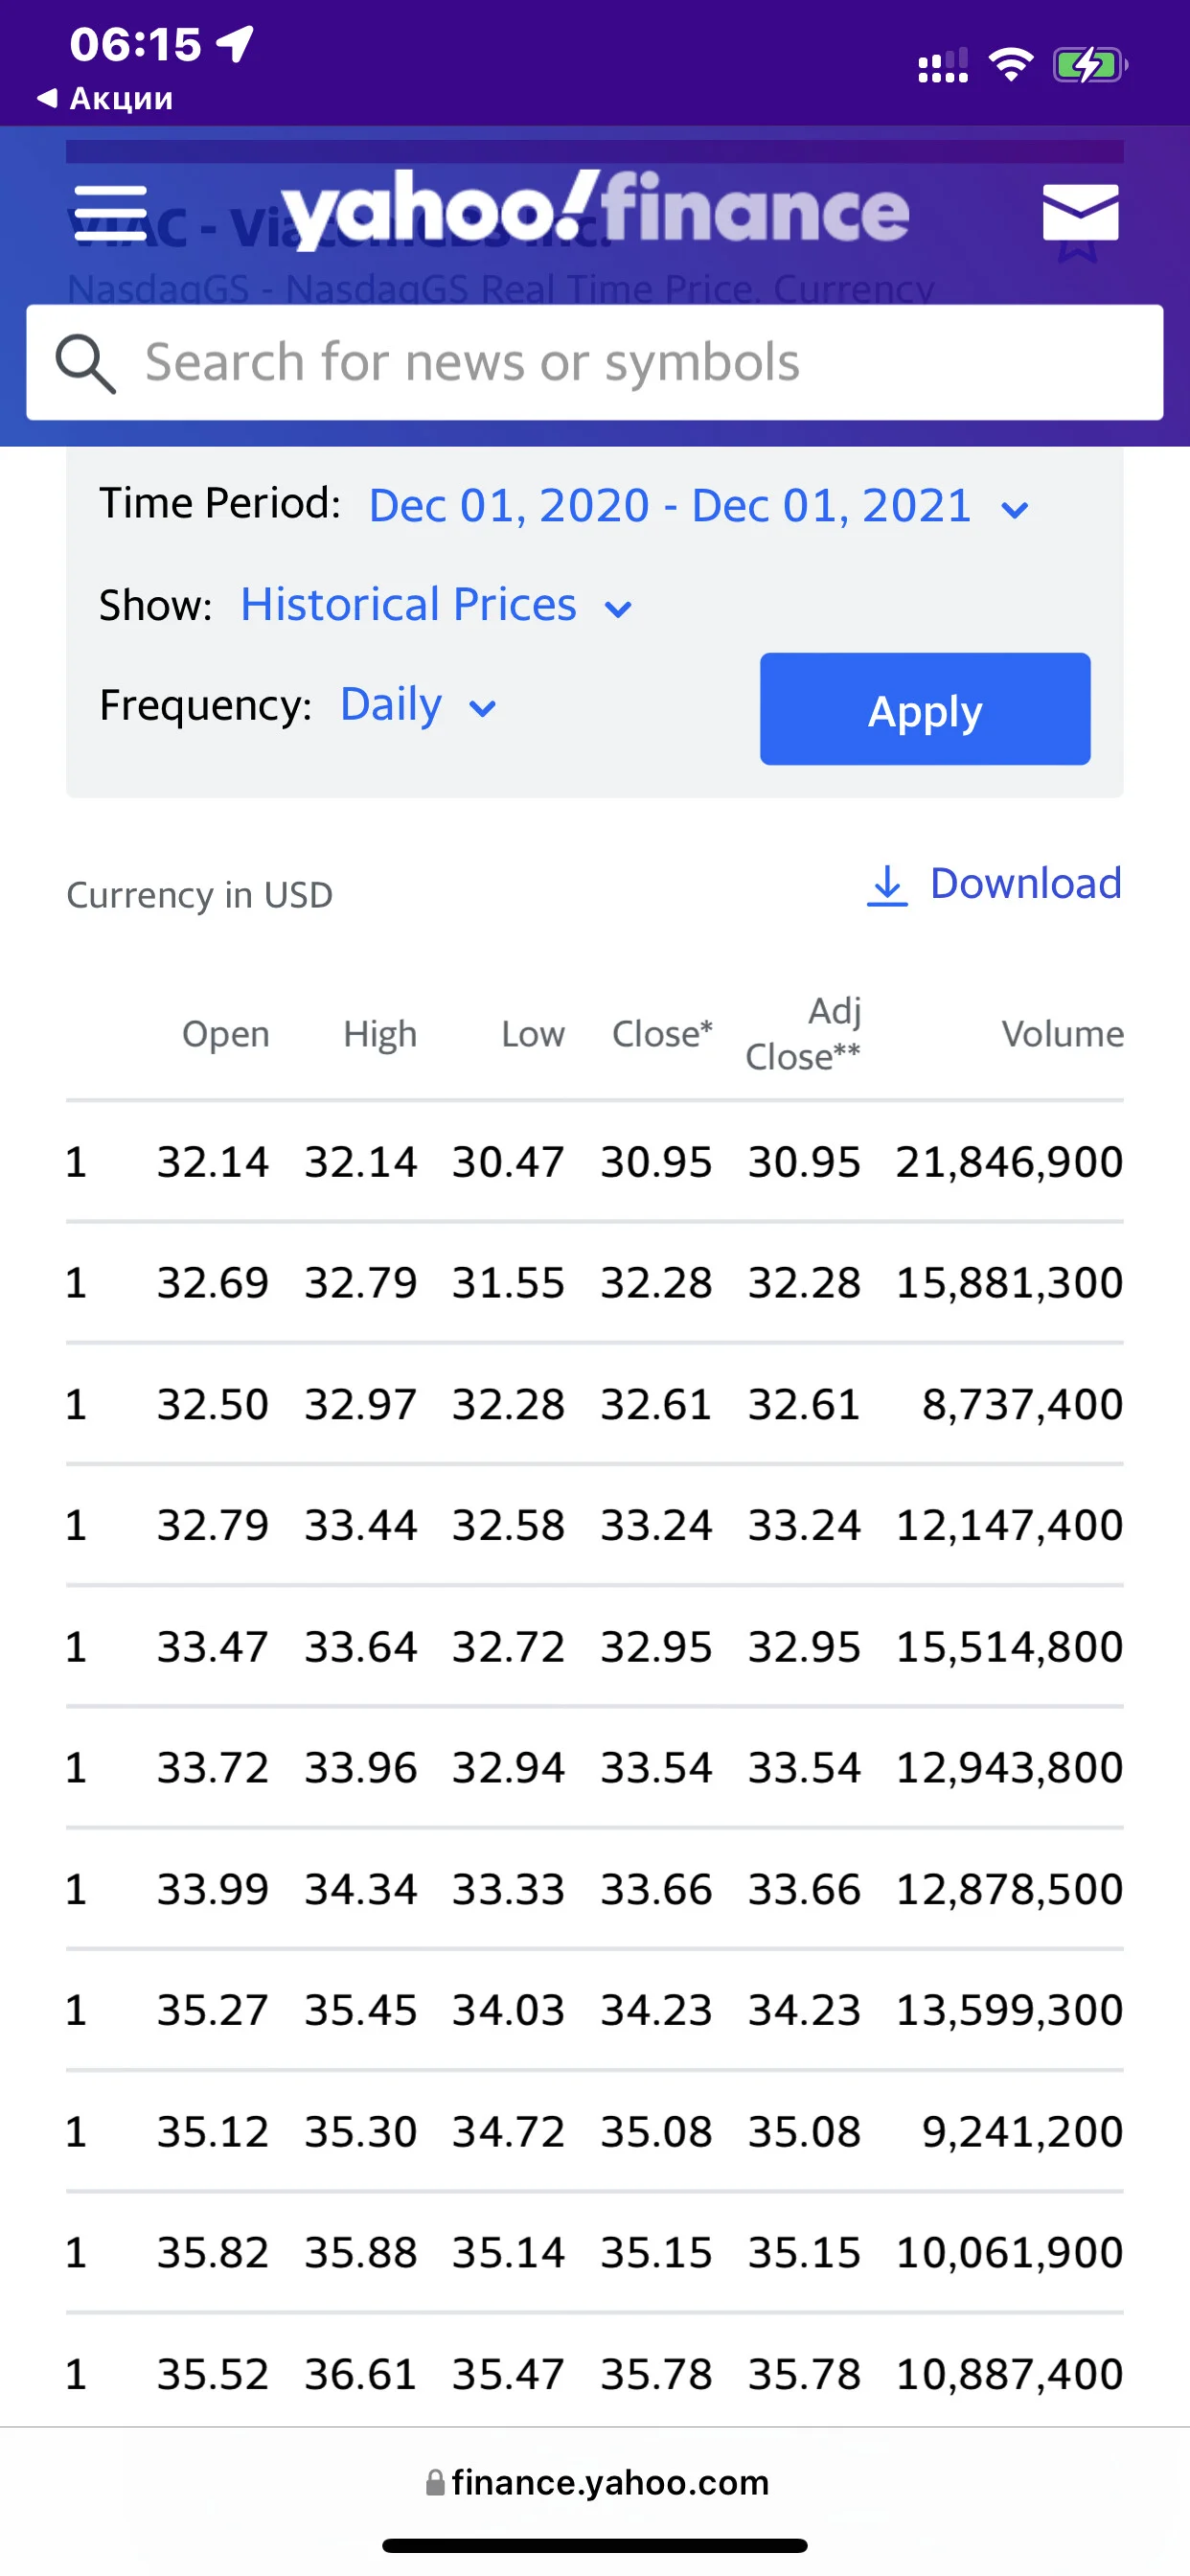The width and height of the screenshot is (1190, 2576).
Task: Tap the Wi-Fi status icon
Action: (1011, 65)
